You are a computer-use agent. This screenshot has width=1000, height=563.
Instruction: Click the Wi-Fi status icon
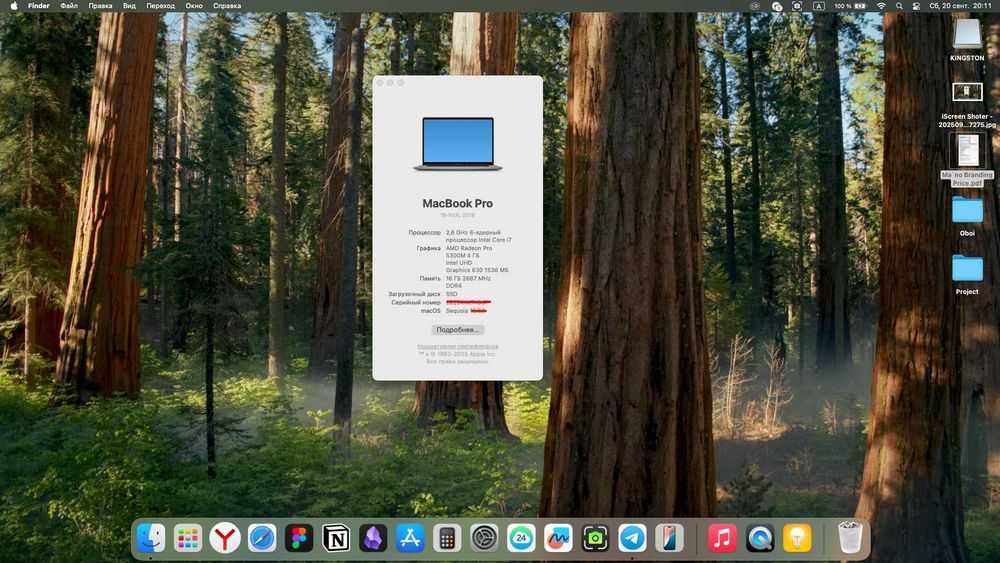tap(881, 6)
